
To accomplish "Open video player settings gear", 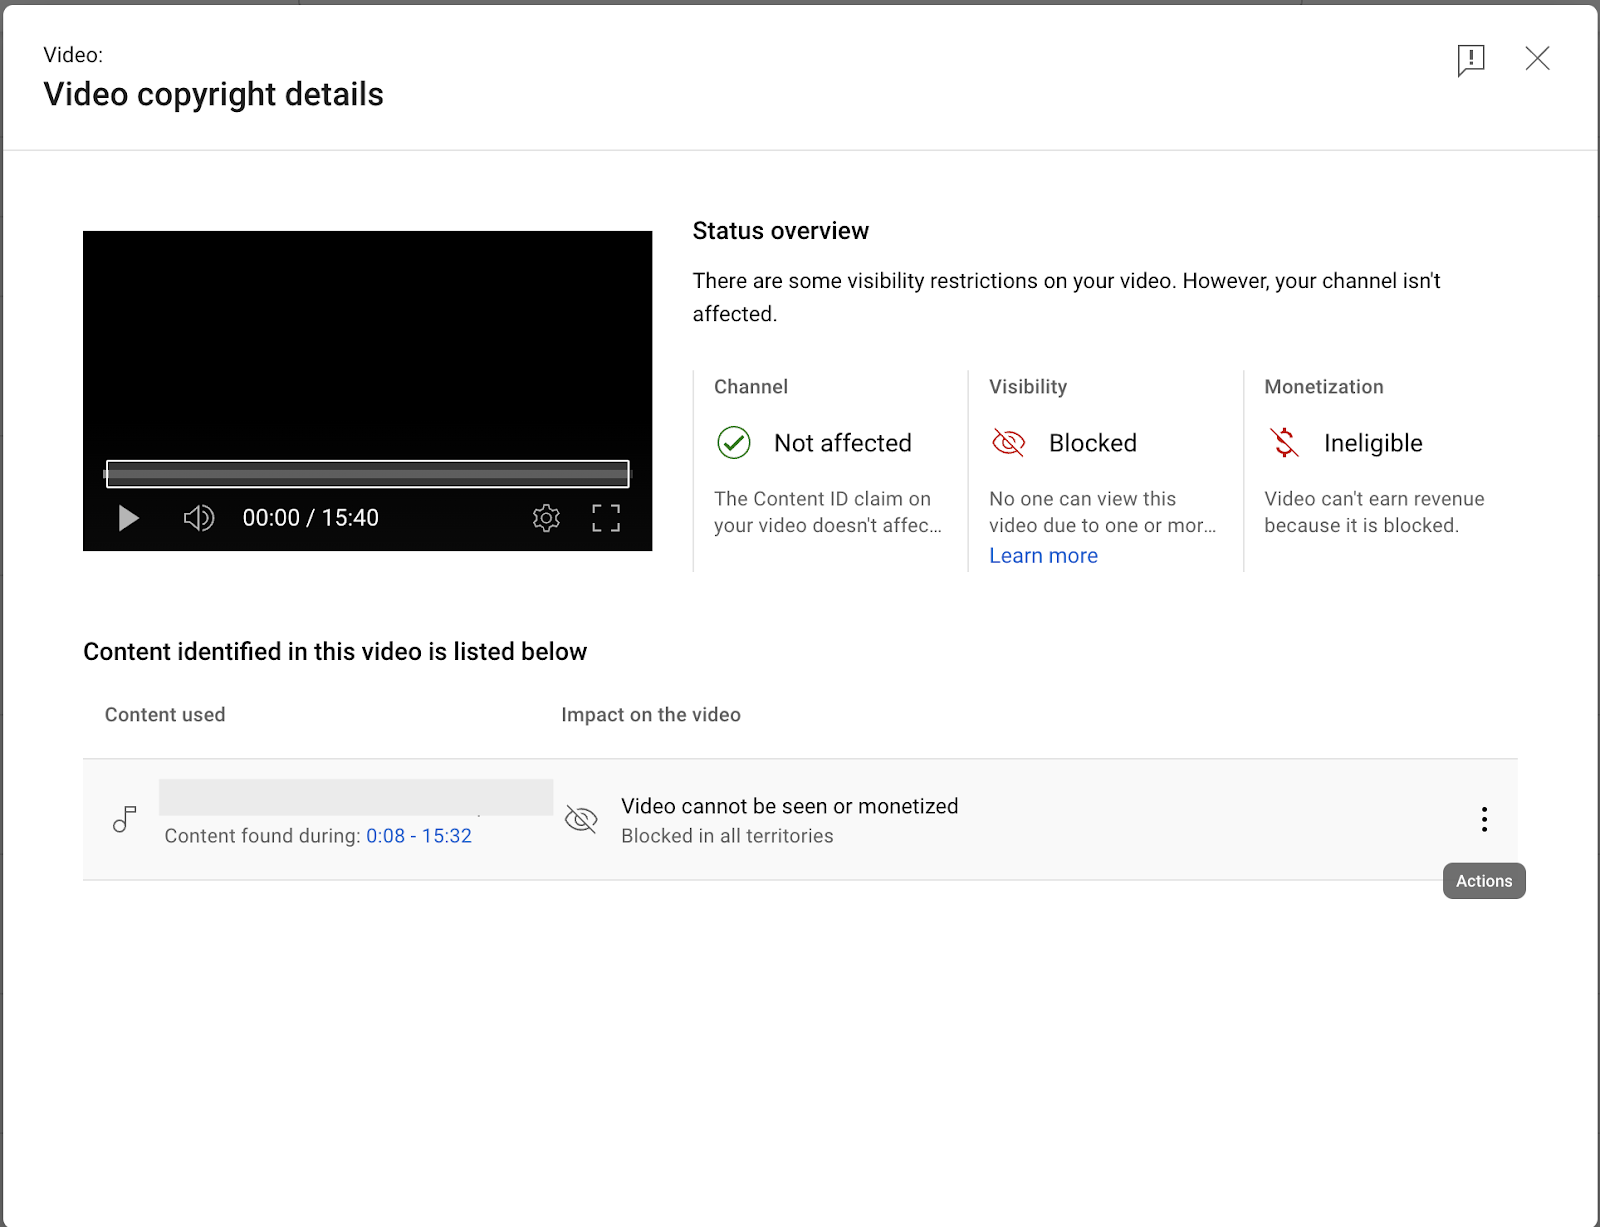I will point(546,518).
